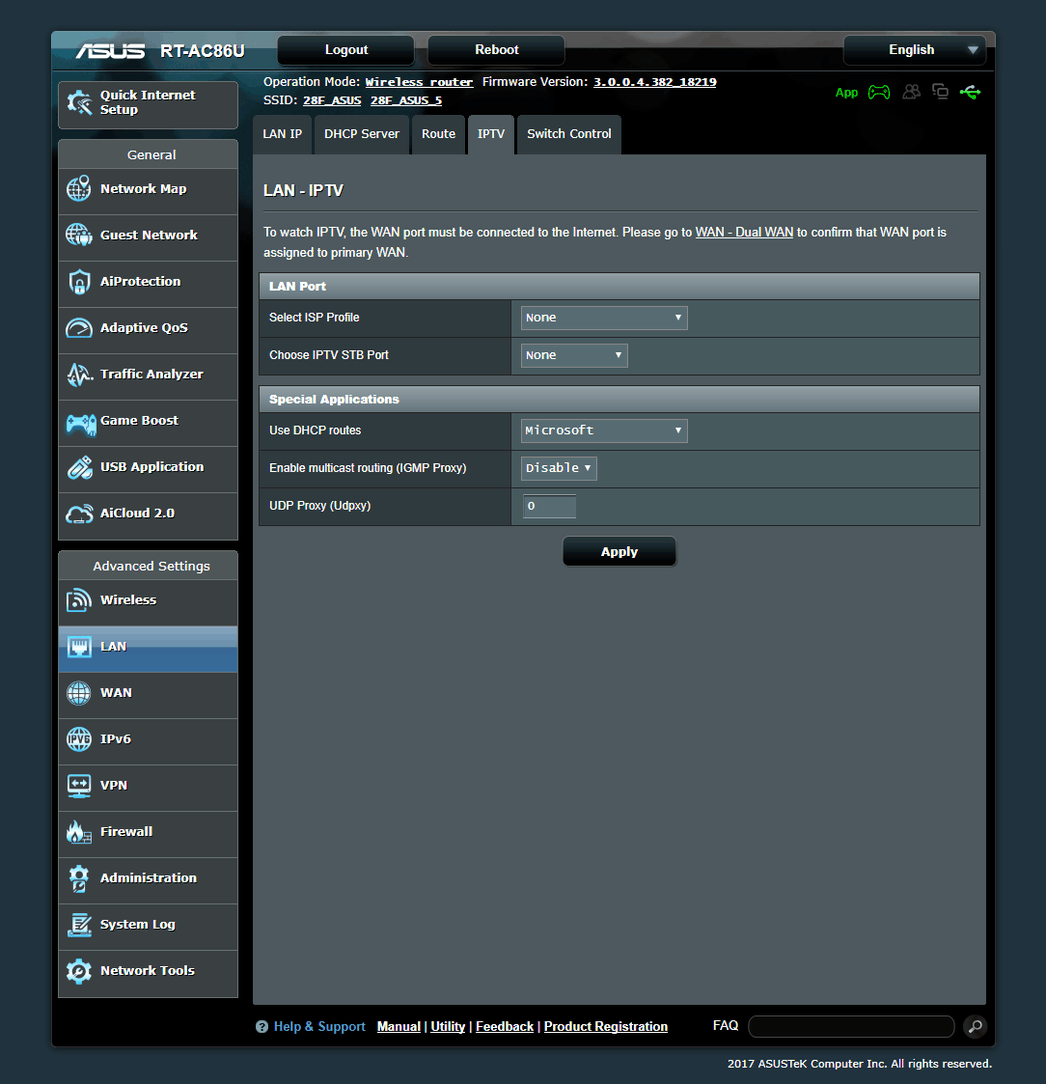Open firmware version 3.0.0.4.382_18219 link

(x=655, y=82)
